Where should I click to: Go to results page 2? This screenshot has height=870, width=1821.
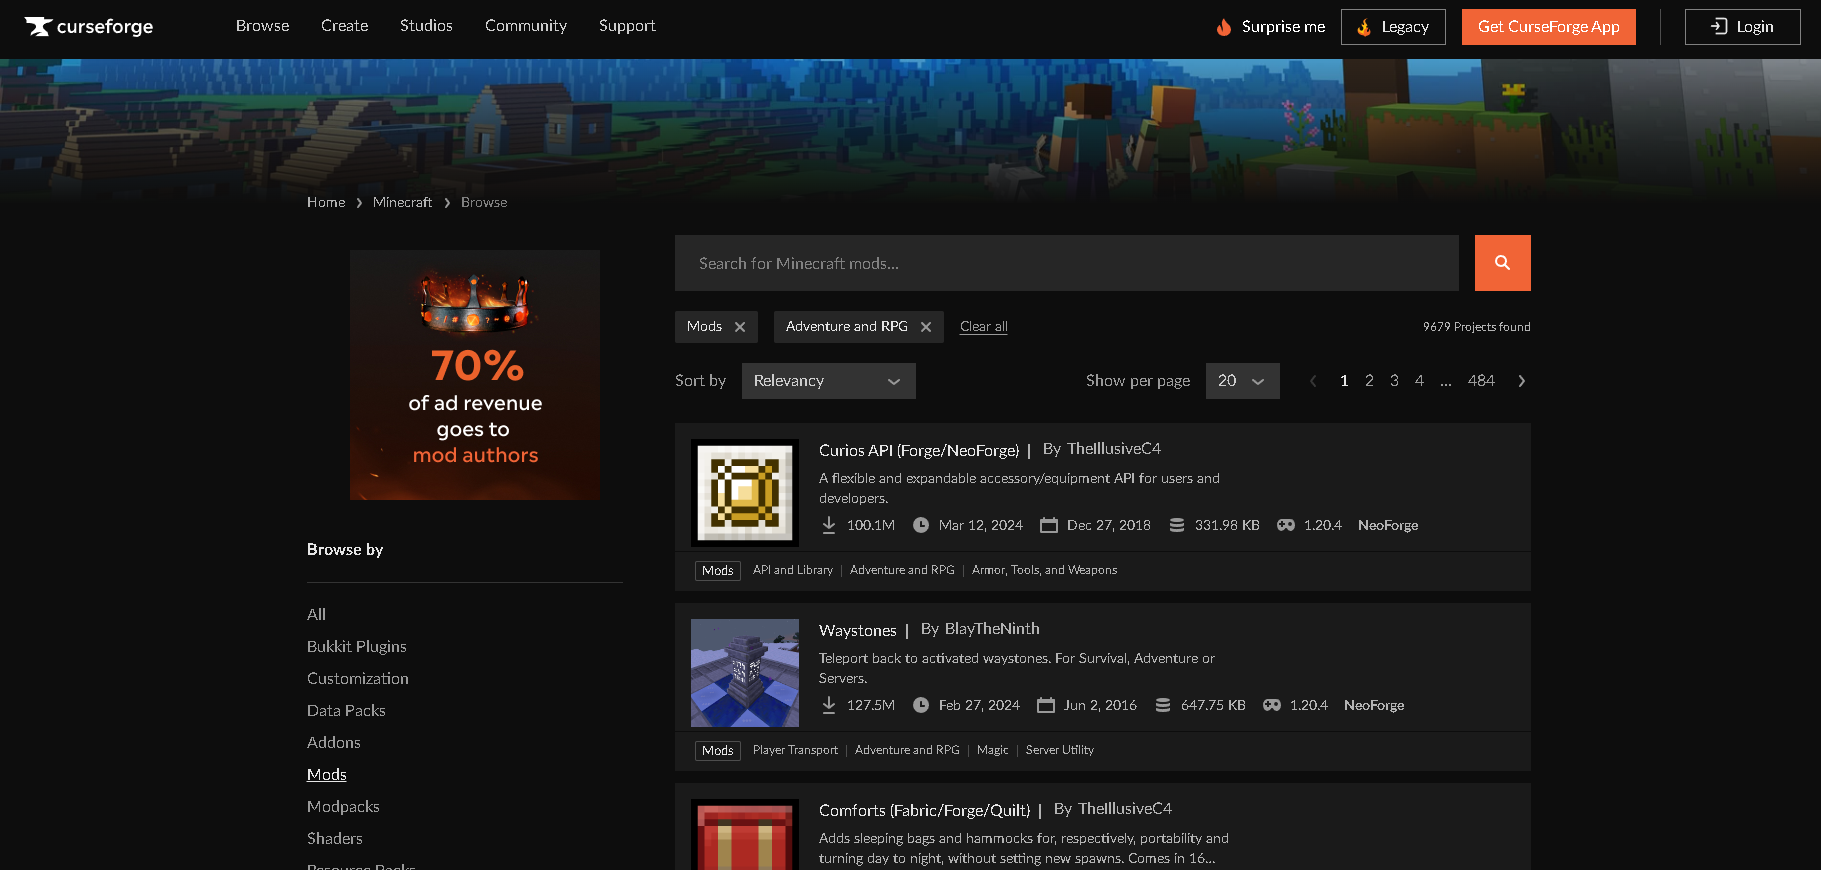pyautogui.click(x=1369, y=381)
